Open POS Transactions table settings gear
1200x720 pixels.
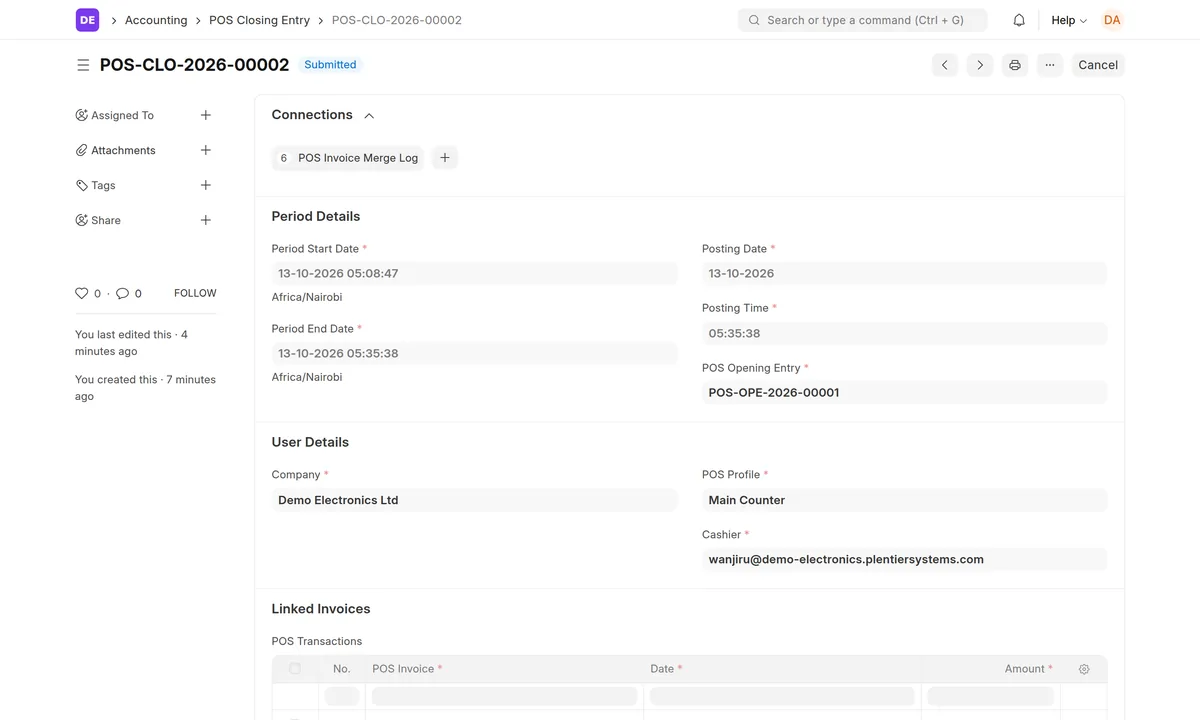point(1084,669)
